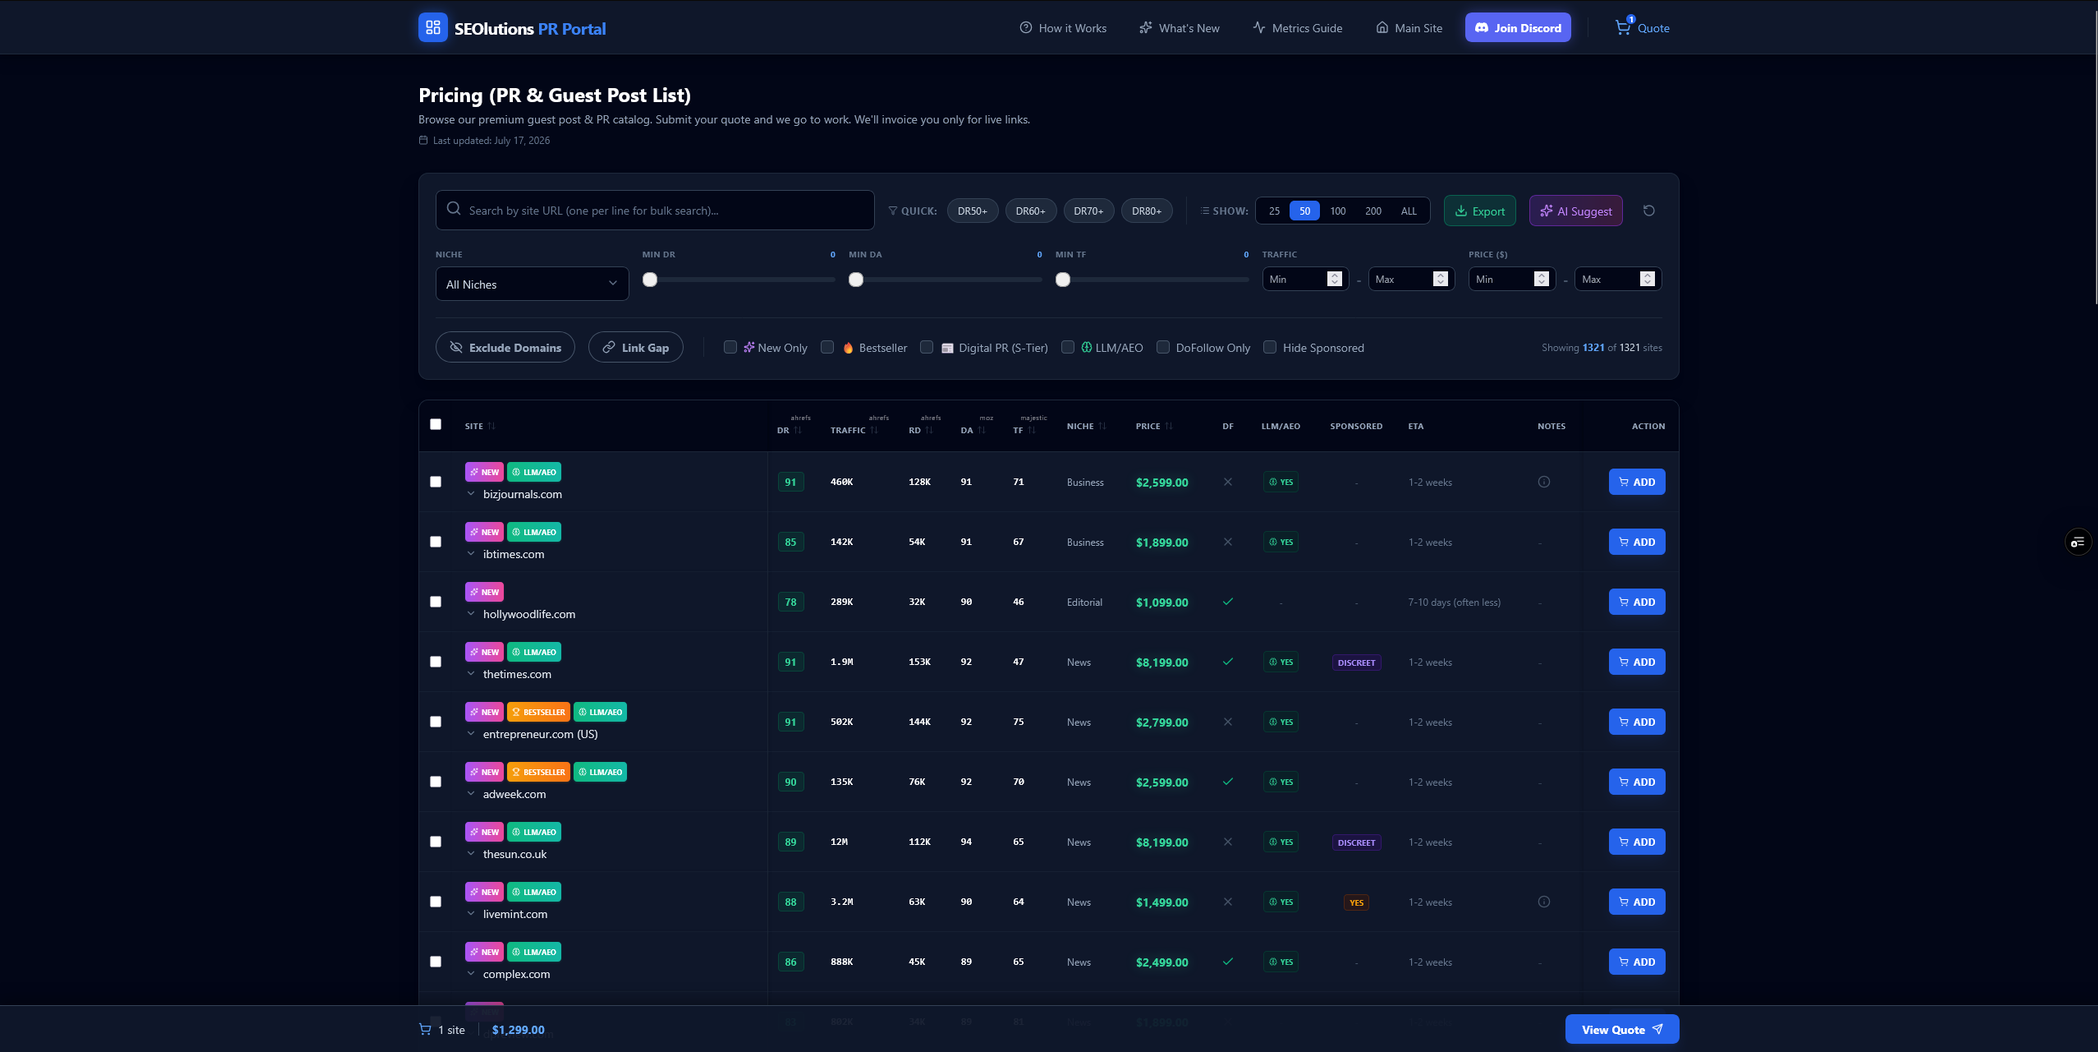The width and height of the screenshot is (2098, 1052).
Task: Click the NEW badge on hollywoodlife.com
Action: (484, 592)
